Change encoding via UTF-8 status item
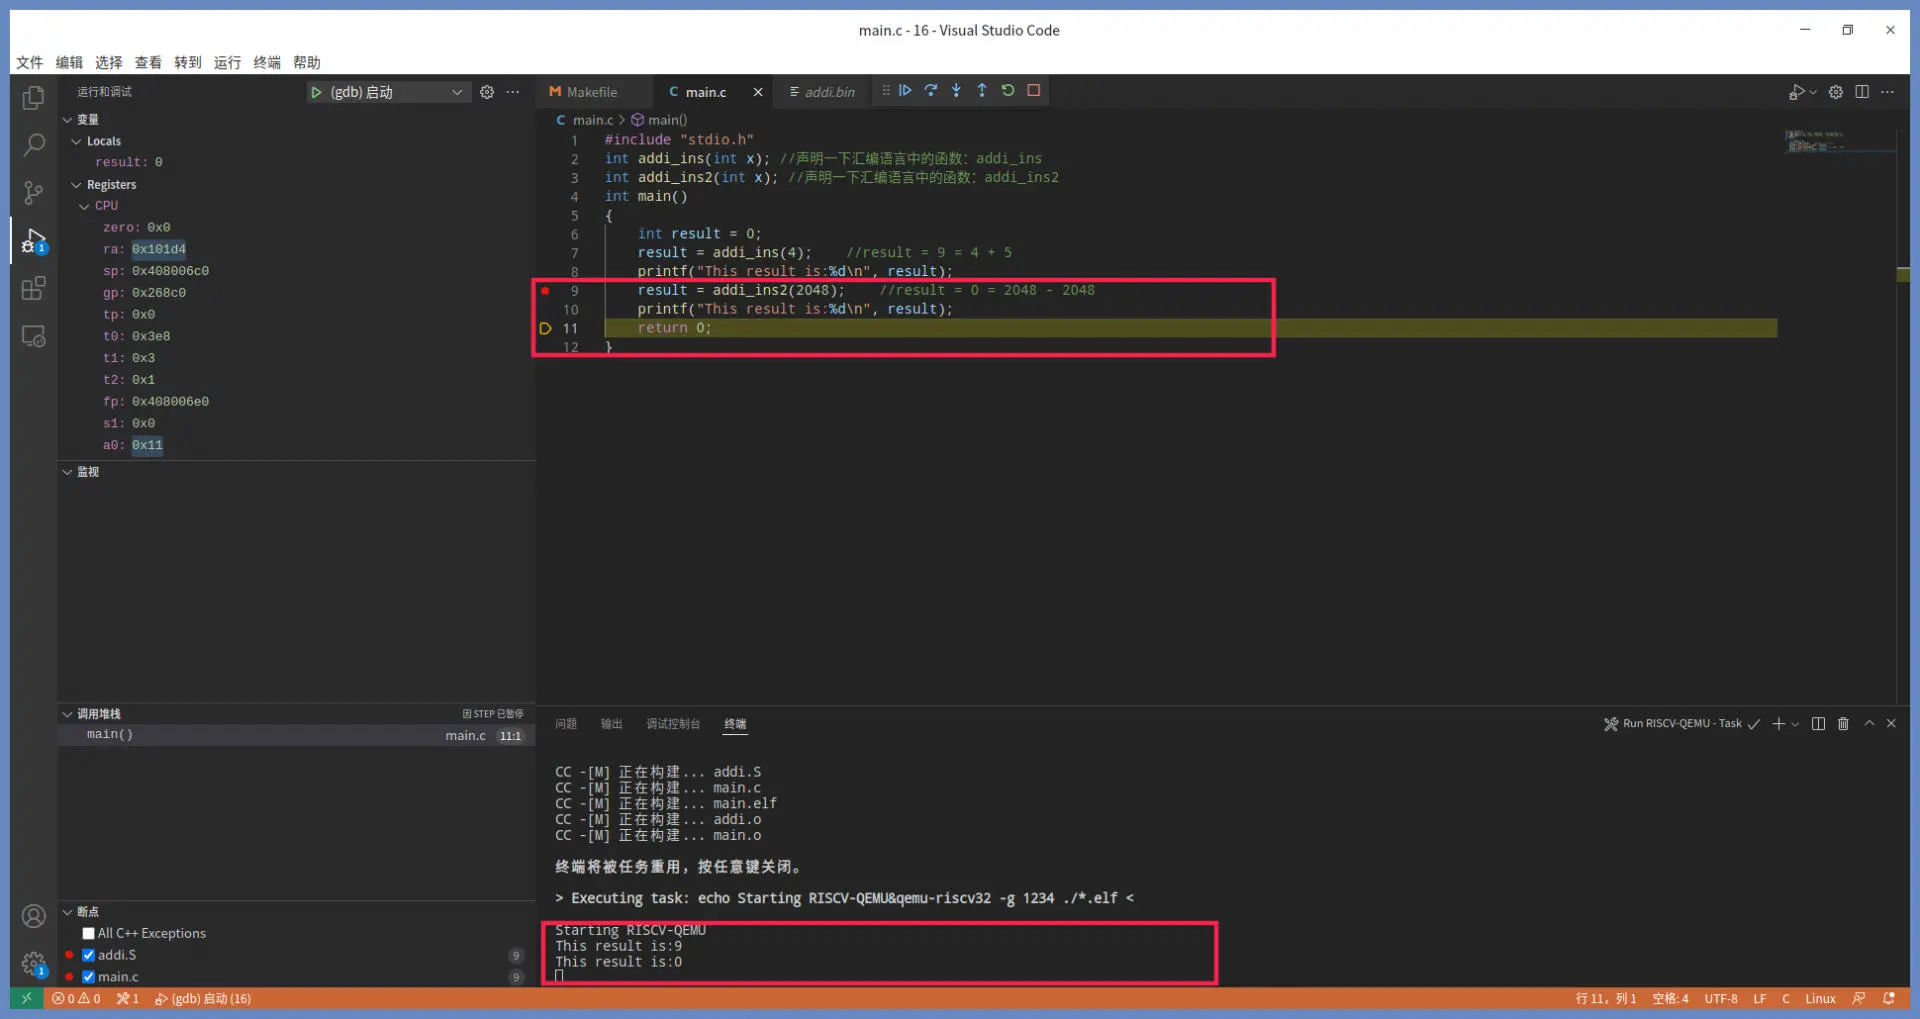Screen dimensions: 1920x1019 [1721, 998]
